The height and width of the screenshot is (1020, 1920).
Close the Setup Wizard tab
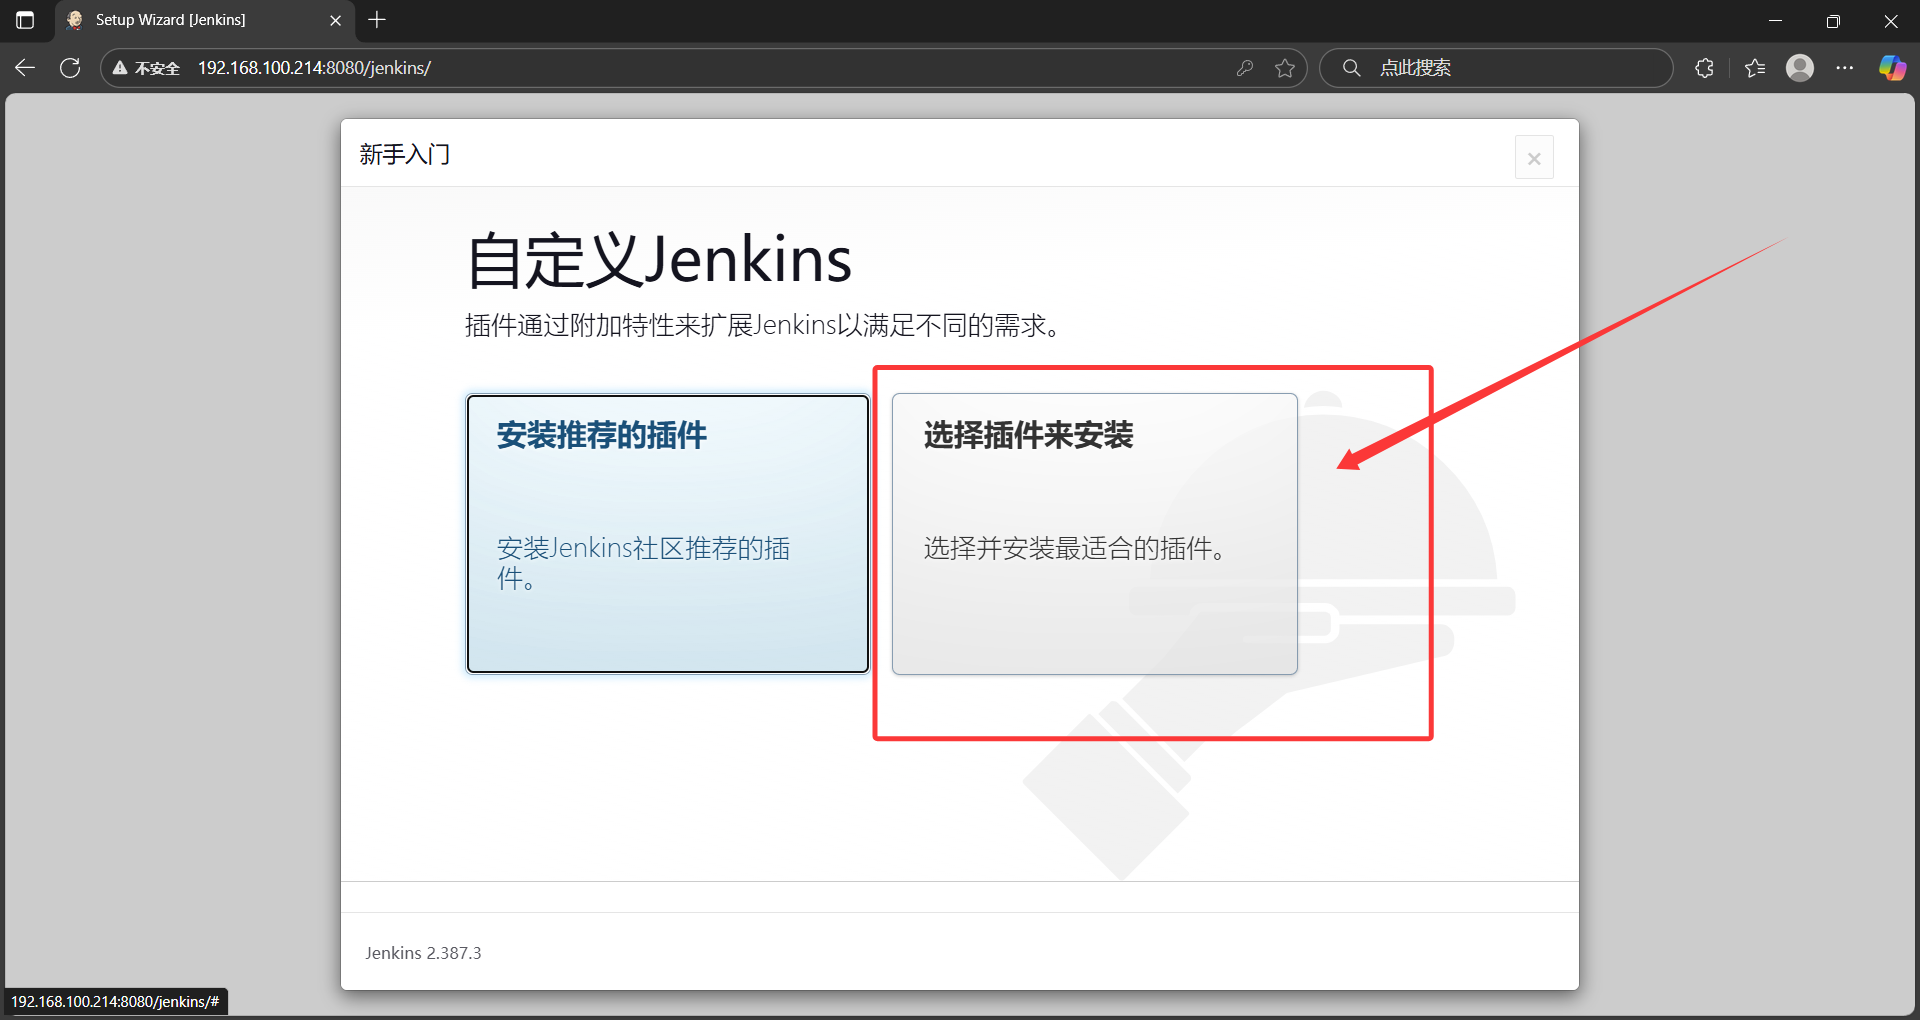pyautogui.click(x=335, y=20)
